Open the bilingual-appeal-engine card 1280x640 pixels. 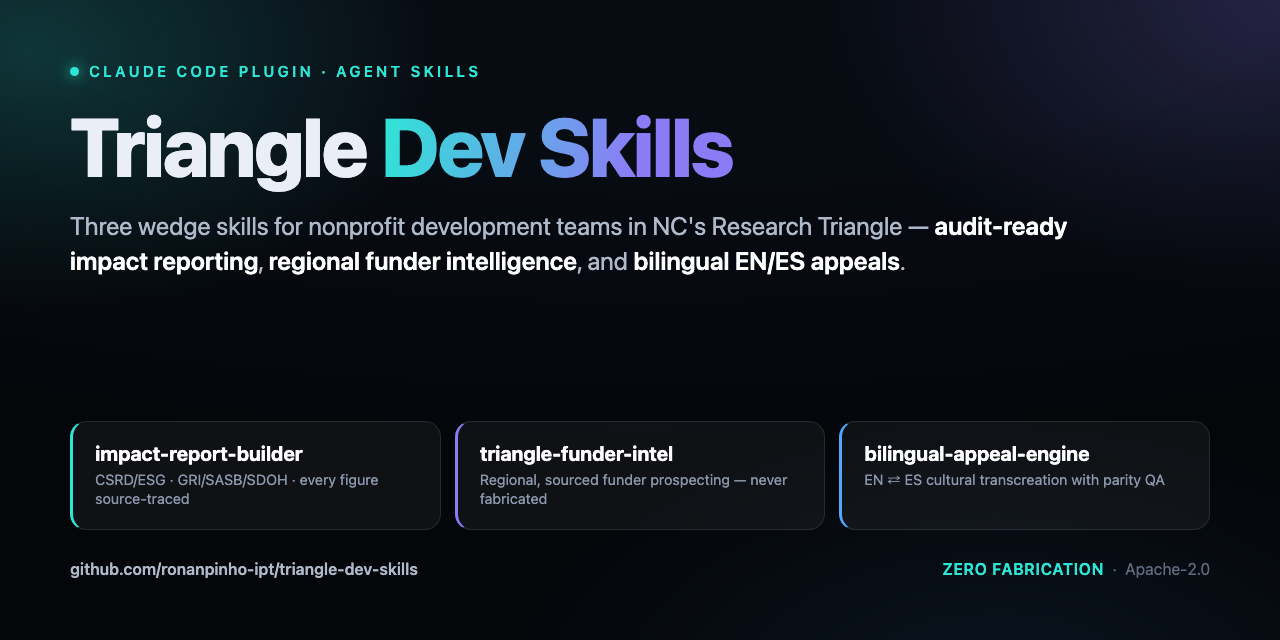(x=1024, y=475)
